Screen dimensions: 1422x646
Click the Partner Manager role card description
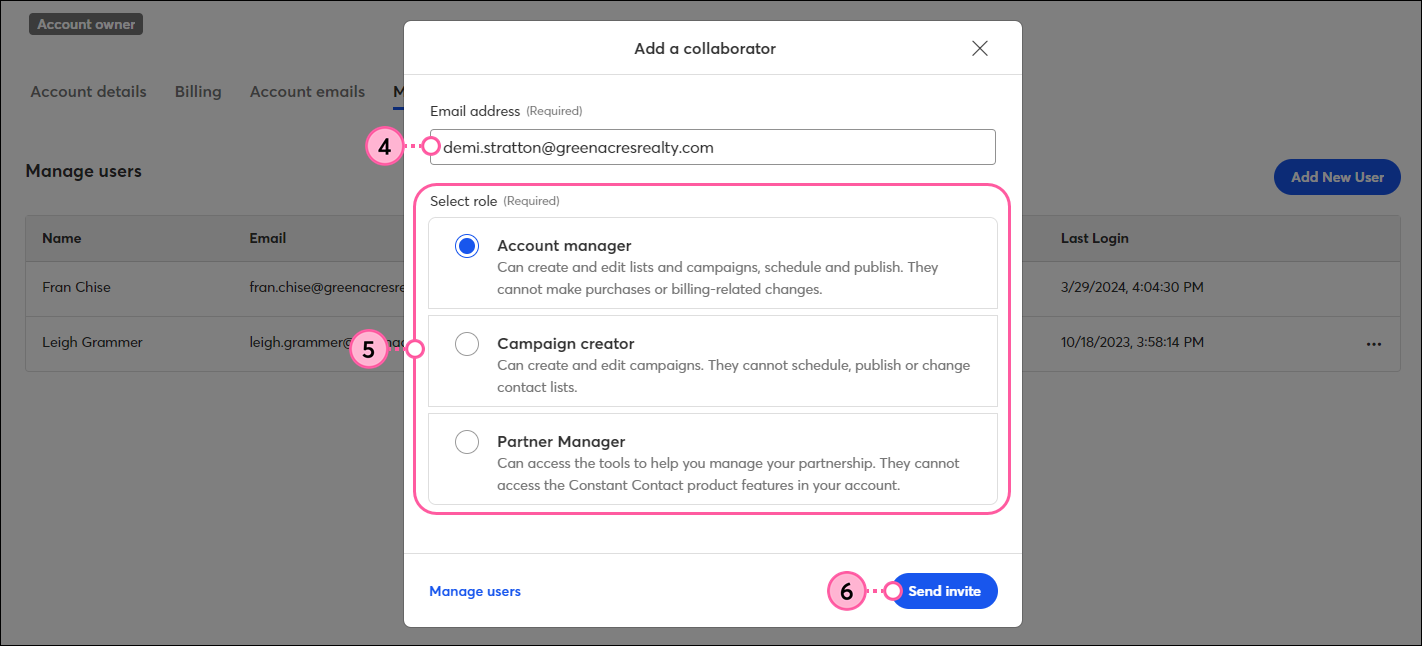[x=728, y=474]
